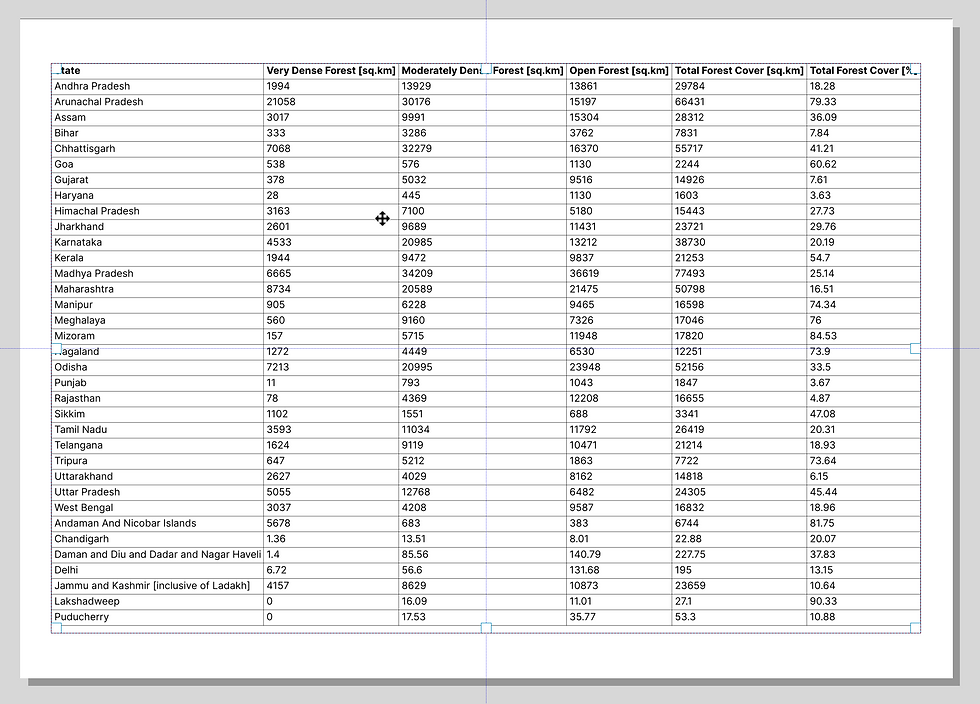Image resolution: width=980 pixels, height=704 pixels.
Task: Click percentage 84.53 in Mizoram row
Action: (823, 336)
